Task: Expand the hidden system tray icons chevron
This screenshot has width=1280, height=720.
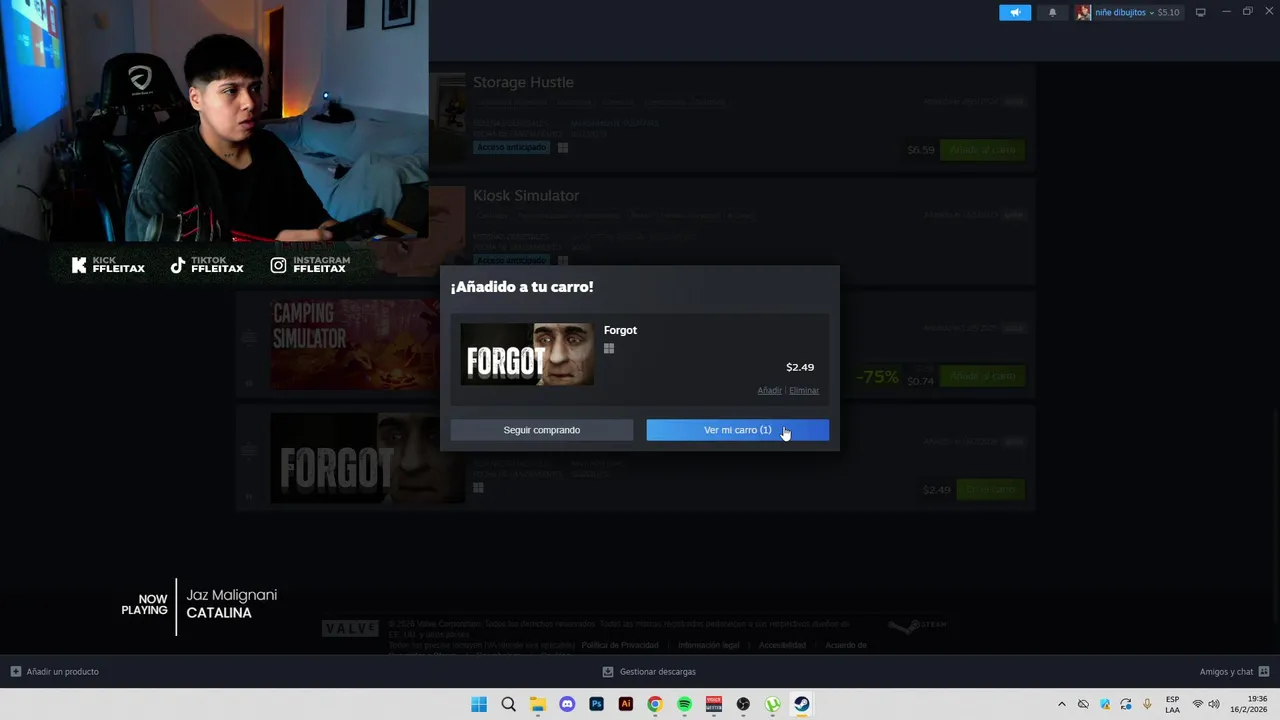Action: pos(1062,704)
